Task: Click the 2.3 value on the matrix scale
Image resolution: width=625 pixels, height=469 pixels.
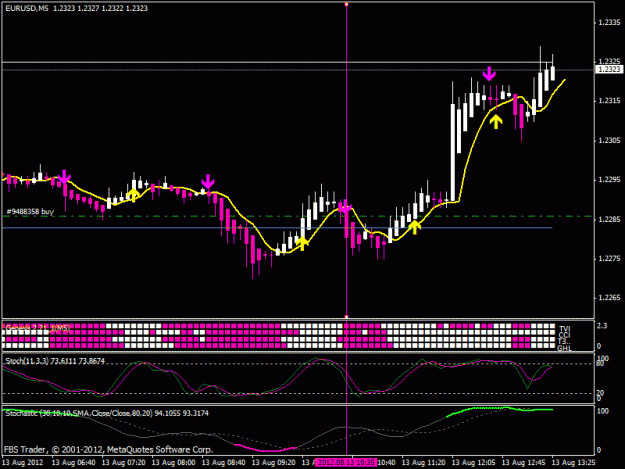Action: tap(602, 326)
